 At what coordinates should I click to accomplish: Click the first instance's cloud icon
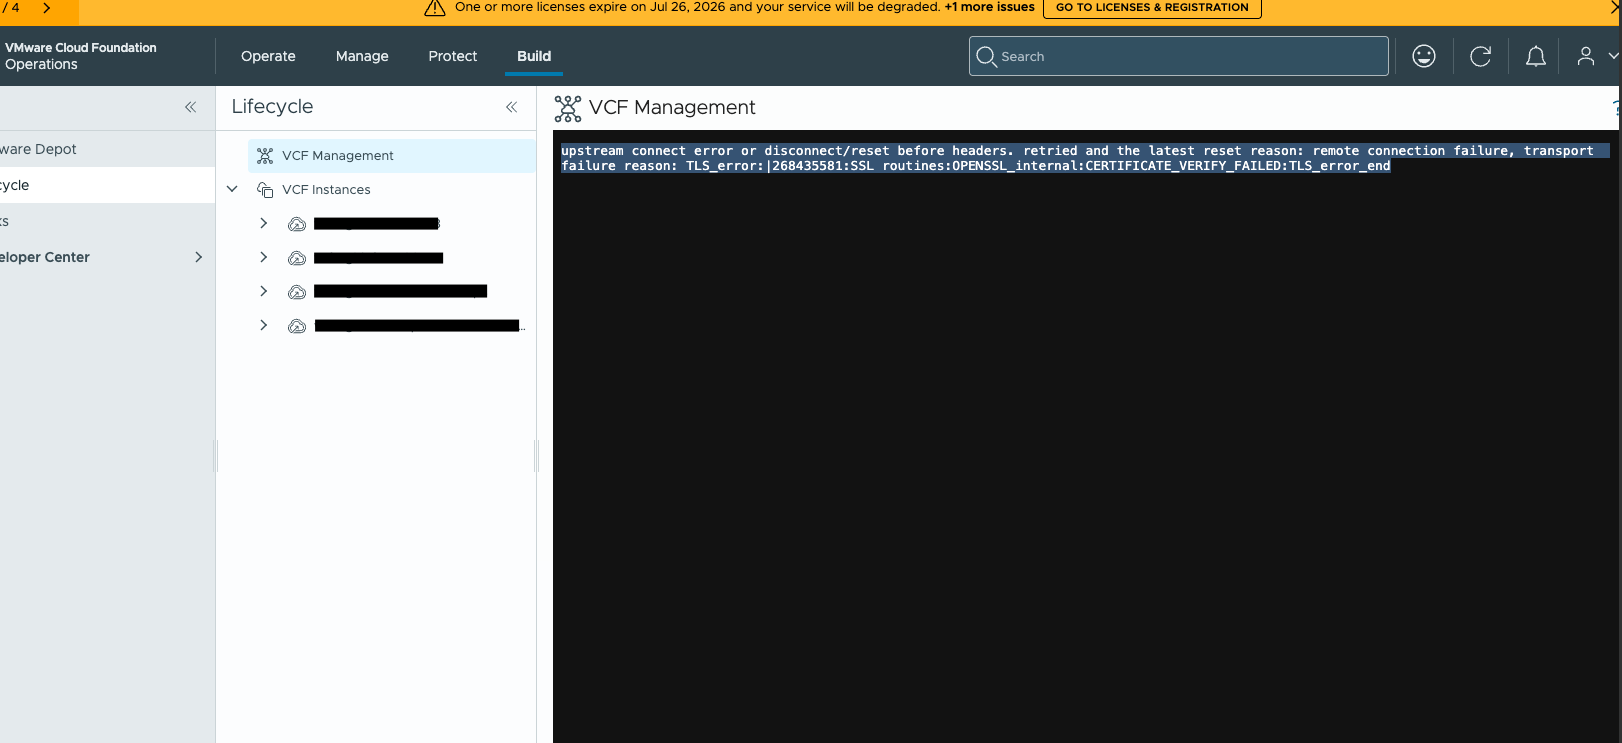(297, 224)
